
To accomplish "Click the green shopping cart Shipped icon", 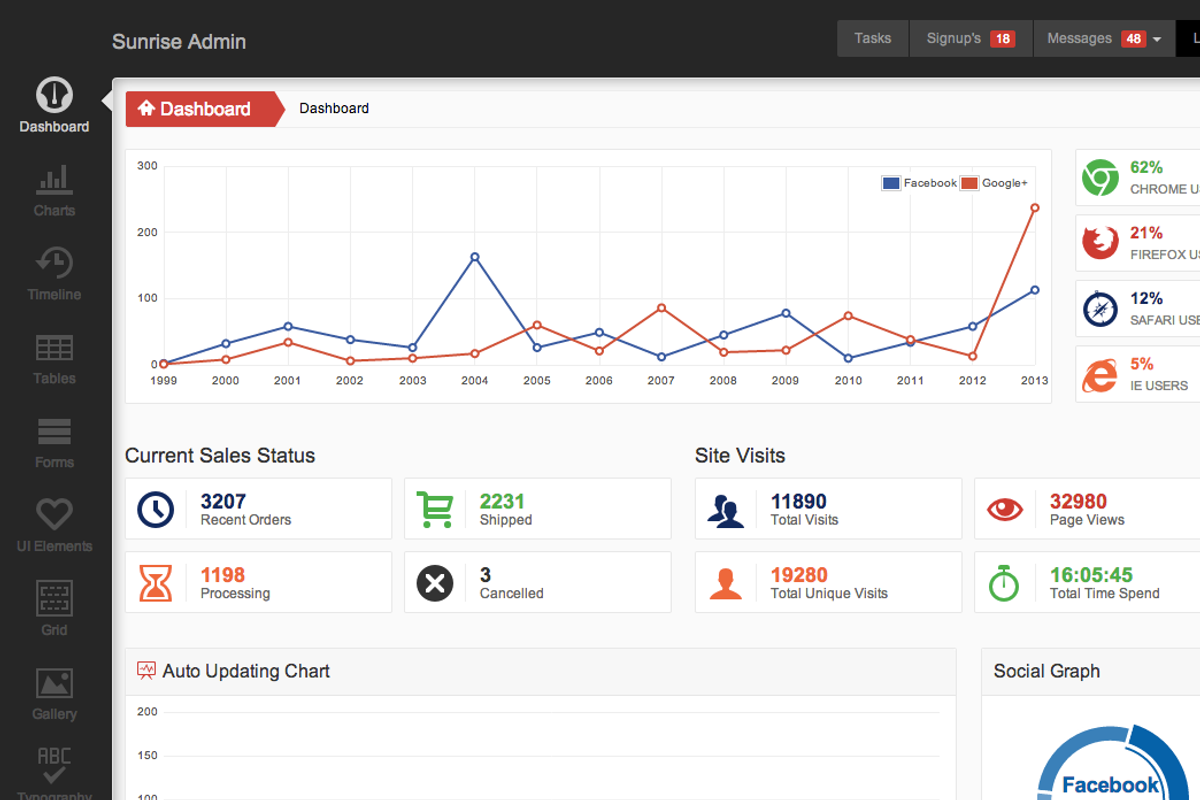I will pyautogui.click(x=435, y=509).
